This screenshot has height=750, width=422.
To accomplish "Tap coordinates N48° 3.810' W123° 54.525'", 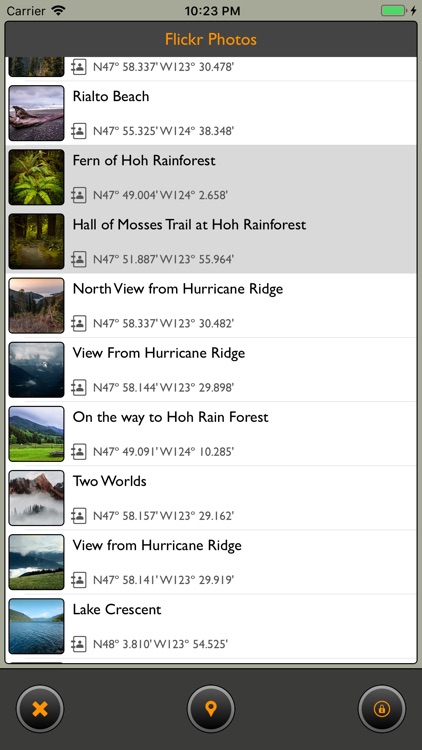I will pyautogui.click(x=160, y=644).
